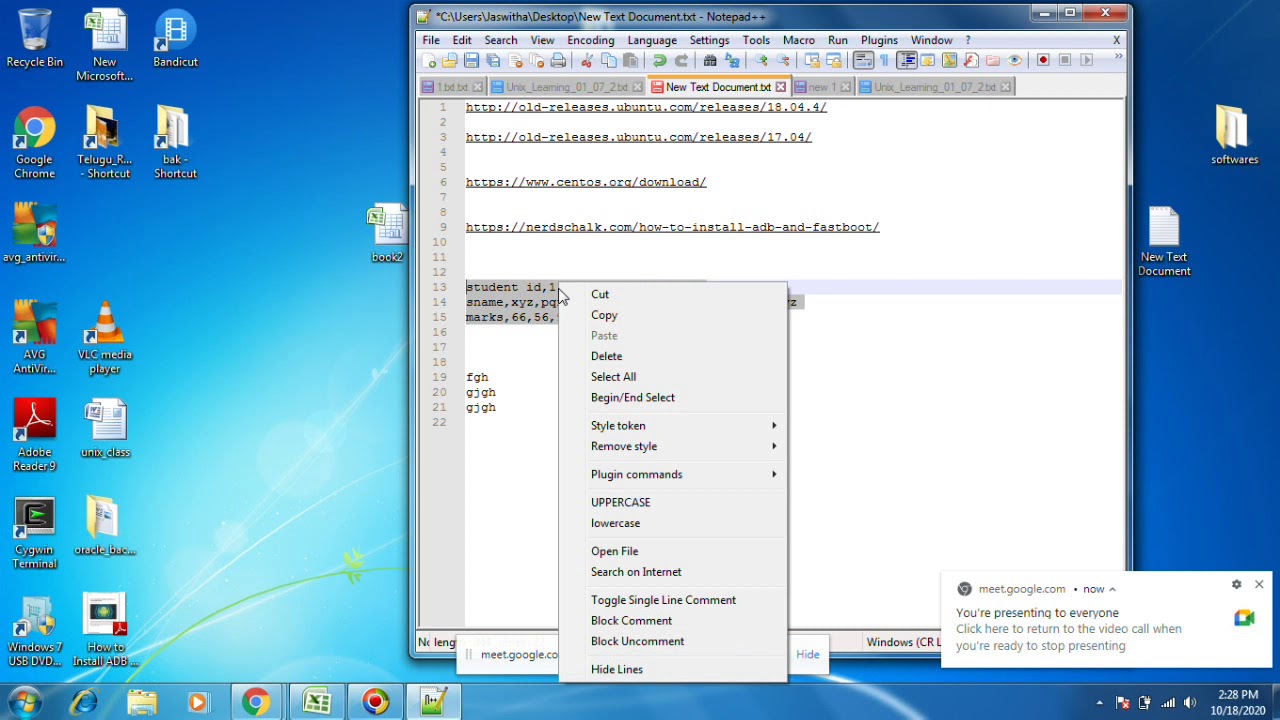This screenshot has height=720, width=1280.
Task: Undo using the green arrow toolbar icon
Action: pos(659,60)
